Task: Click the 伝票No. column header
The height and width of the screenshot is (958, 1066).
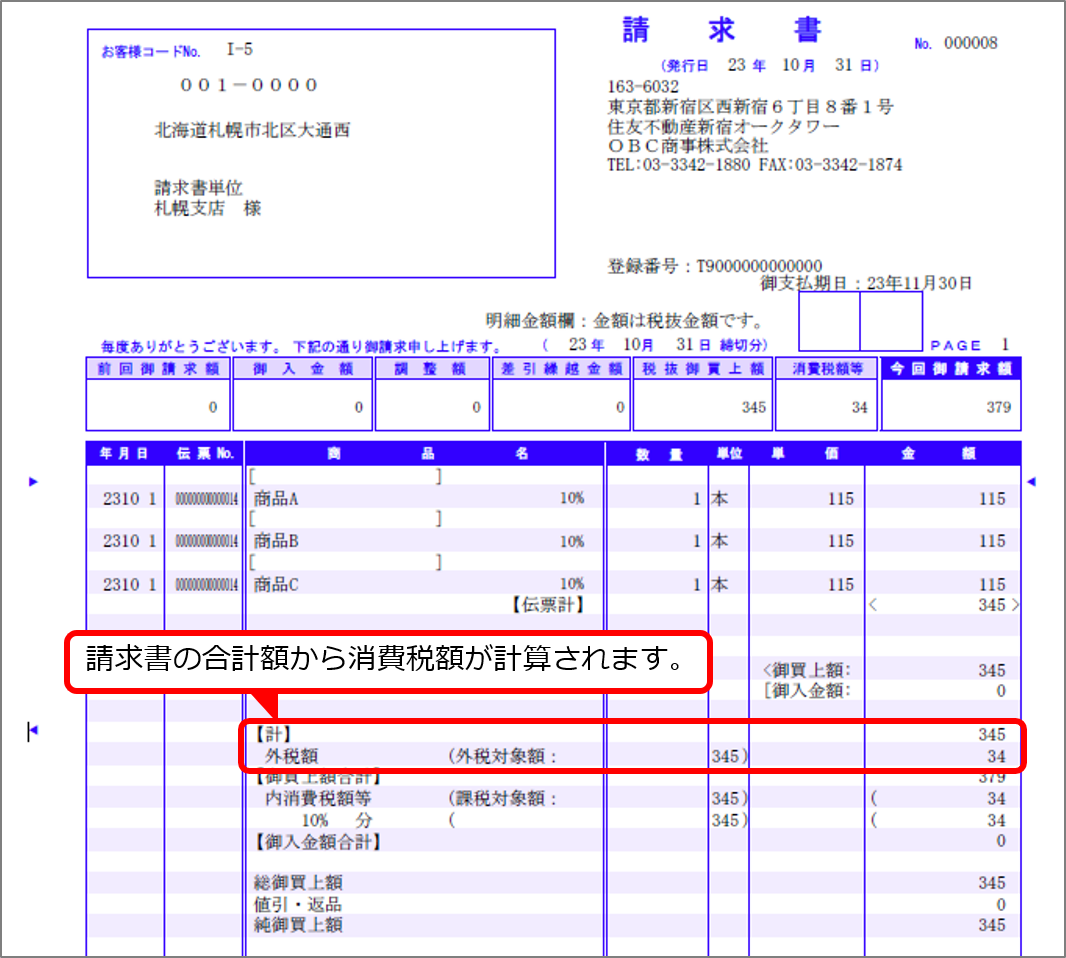Action: (205, 454)
